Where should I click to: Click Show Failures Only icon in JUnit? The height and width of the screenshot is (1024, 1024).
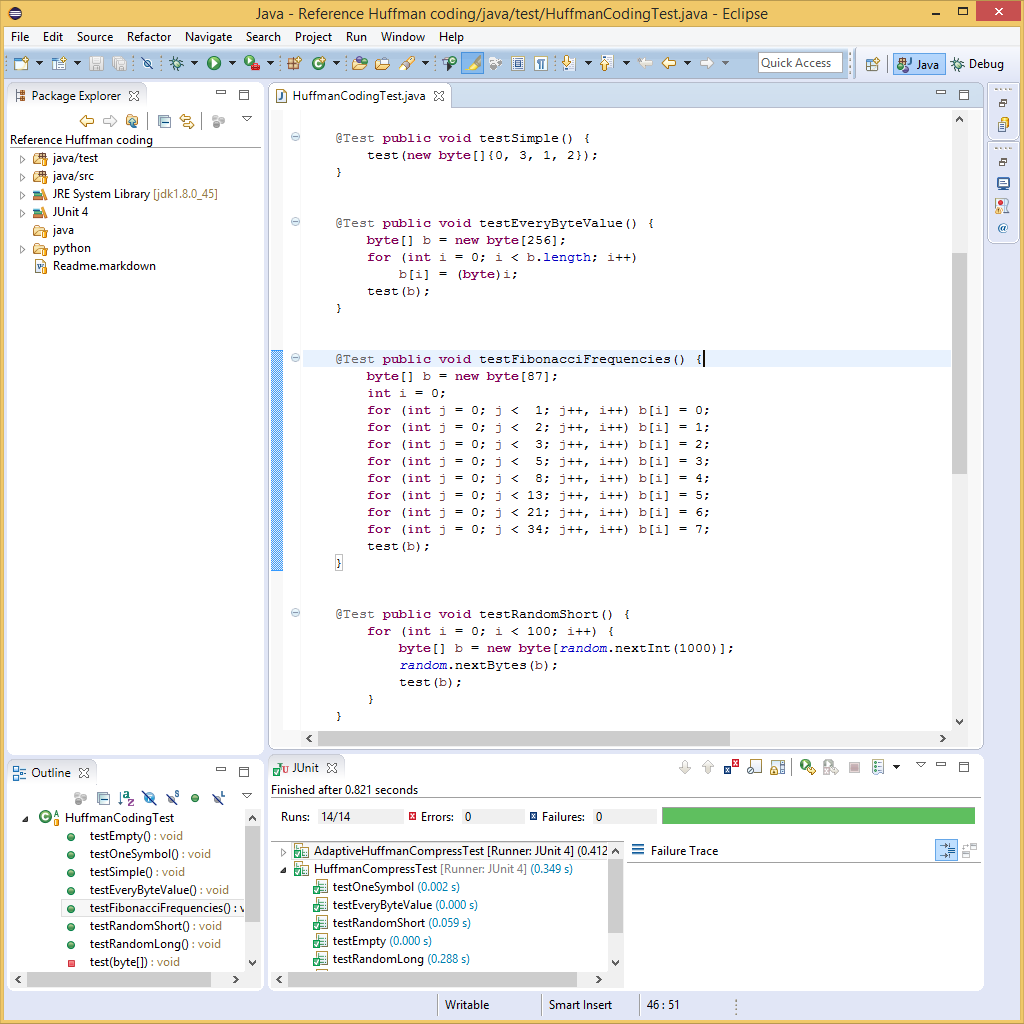click(731, 767)
